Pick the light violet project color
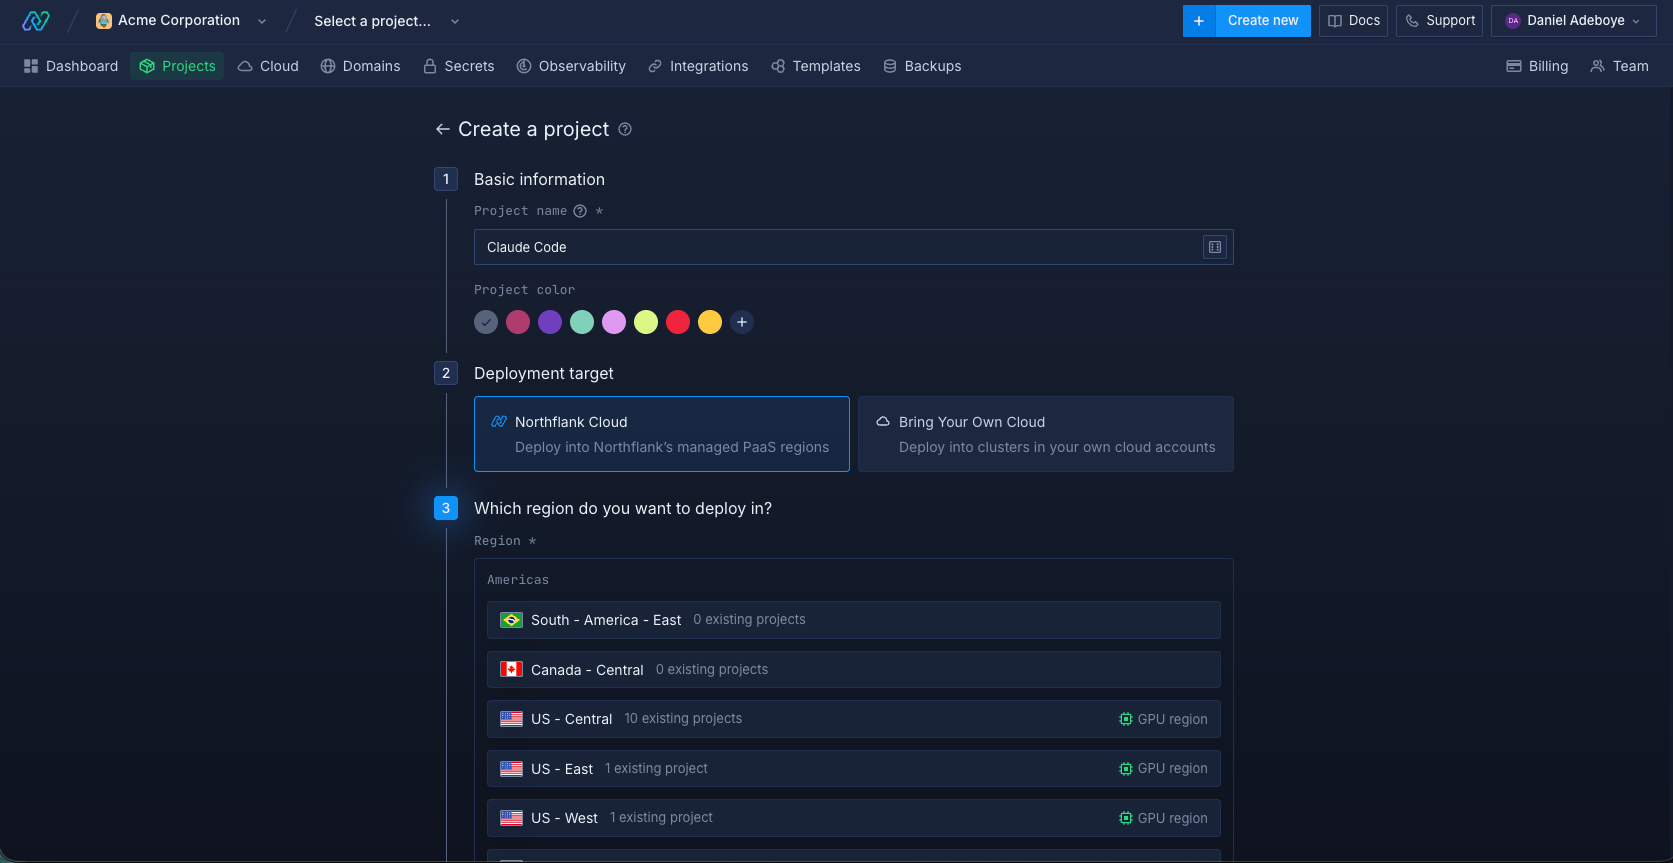The image size is (1673, 863). [x=614, y=322]
